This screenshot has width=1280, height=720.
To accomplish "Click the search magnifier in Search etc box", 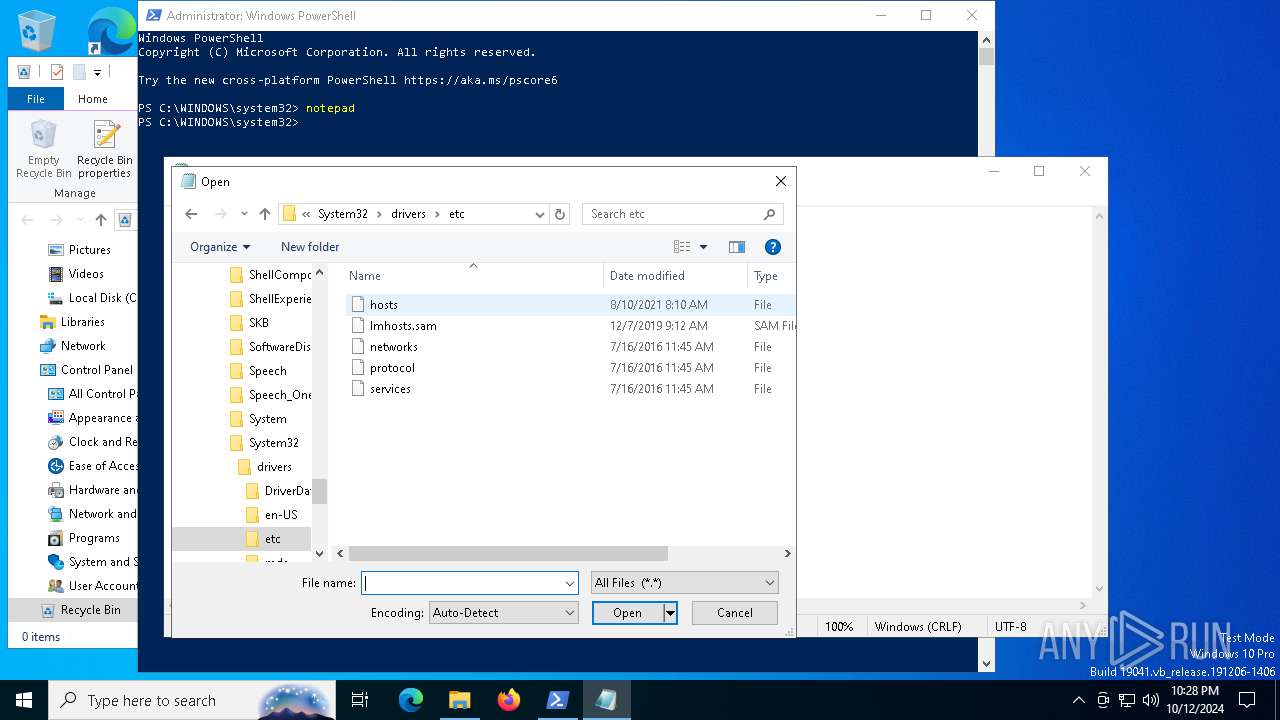I will click(x=769, y=214).
